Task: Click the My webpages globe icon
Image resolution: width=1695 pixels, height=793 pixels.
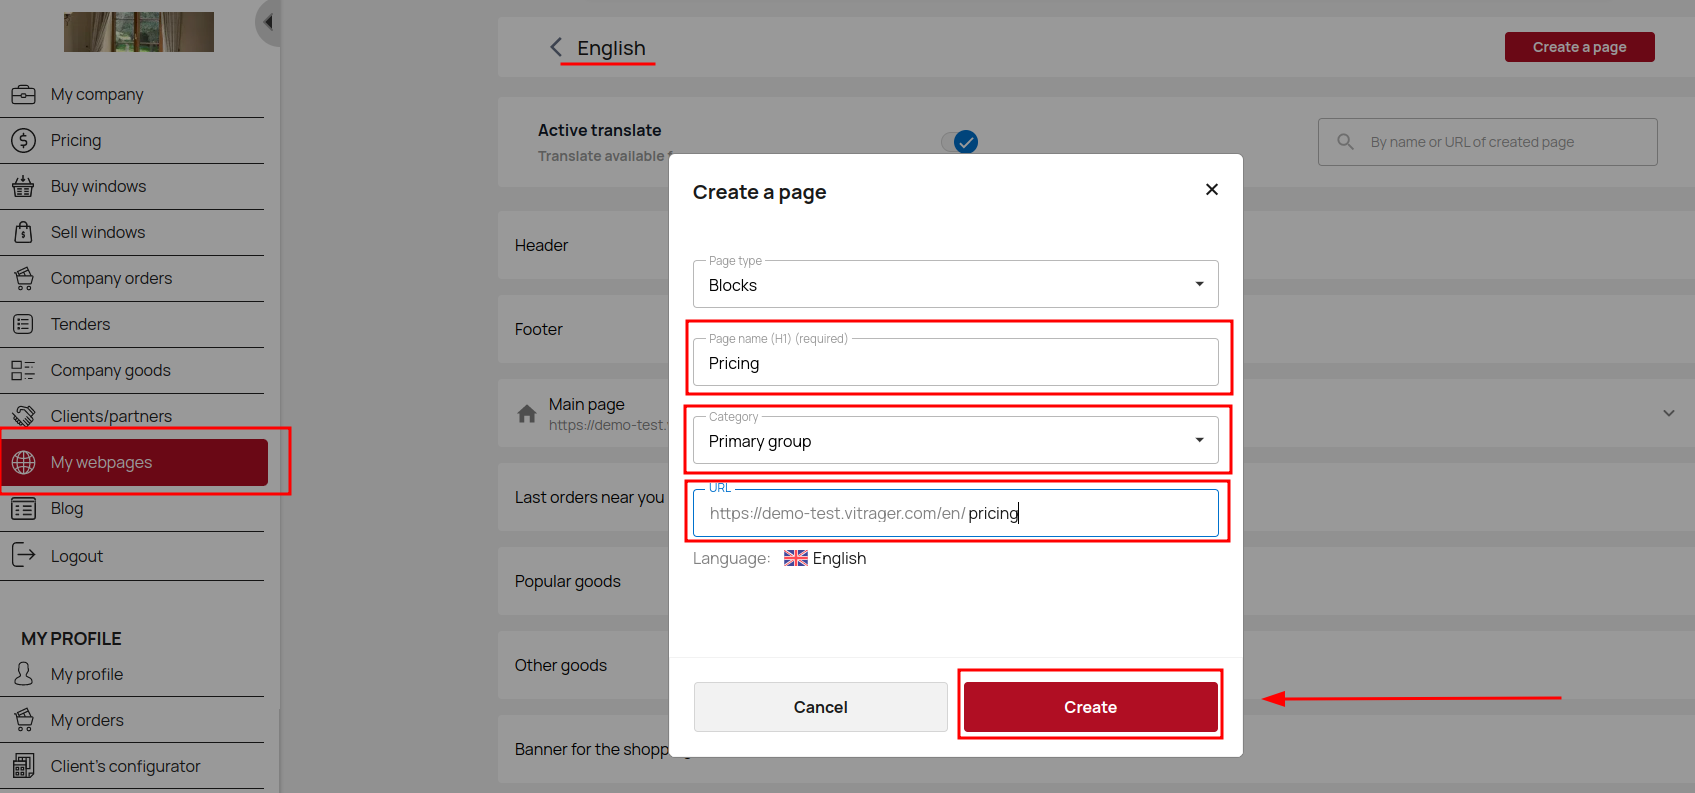Action: click(x=23, y=462)
